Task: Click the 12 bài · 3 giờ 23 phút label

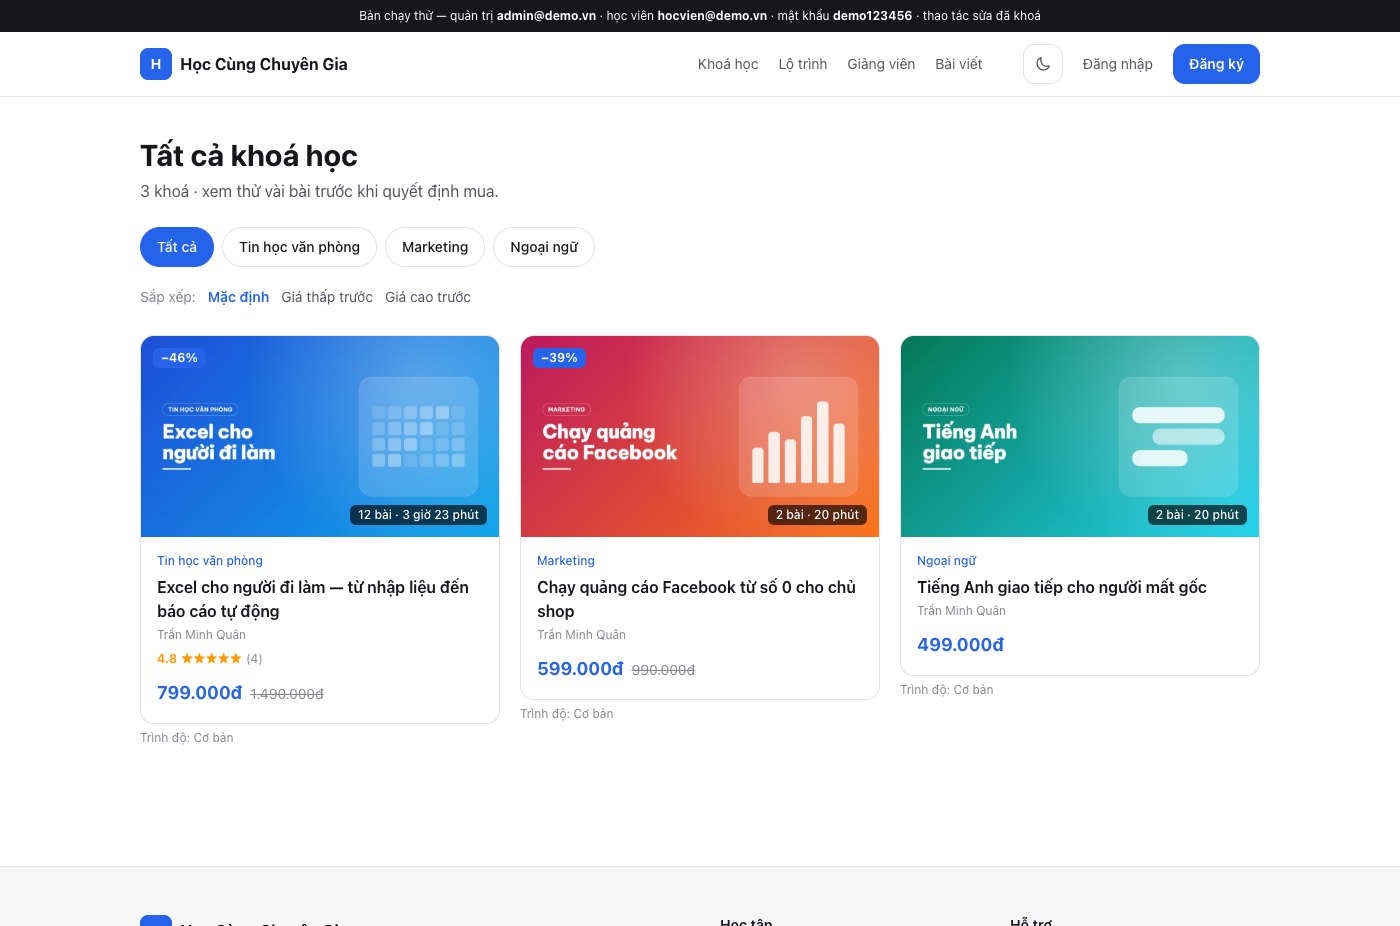Action: click(419, 515)
